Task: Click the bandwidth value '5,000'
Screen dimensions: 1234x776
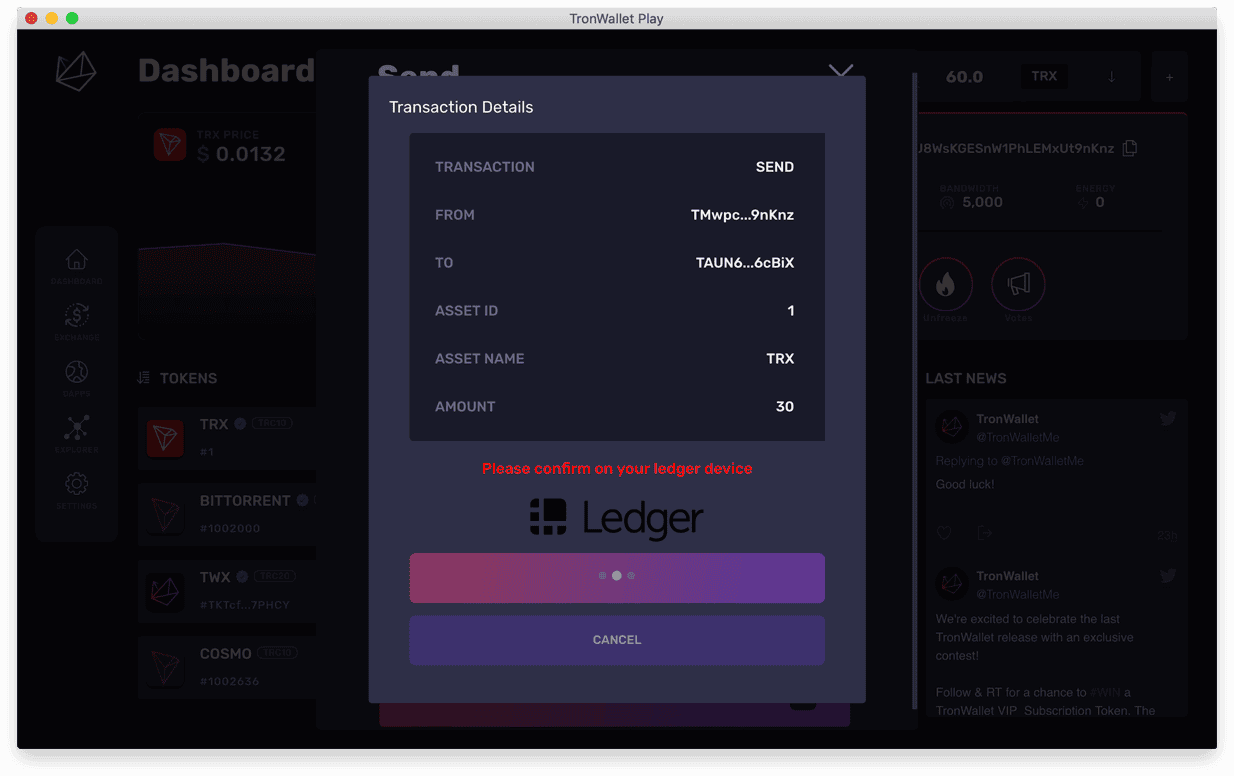Action: pyautogui.click(x=983, y=202)
